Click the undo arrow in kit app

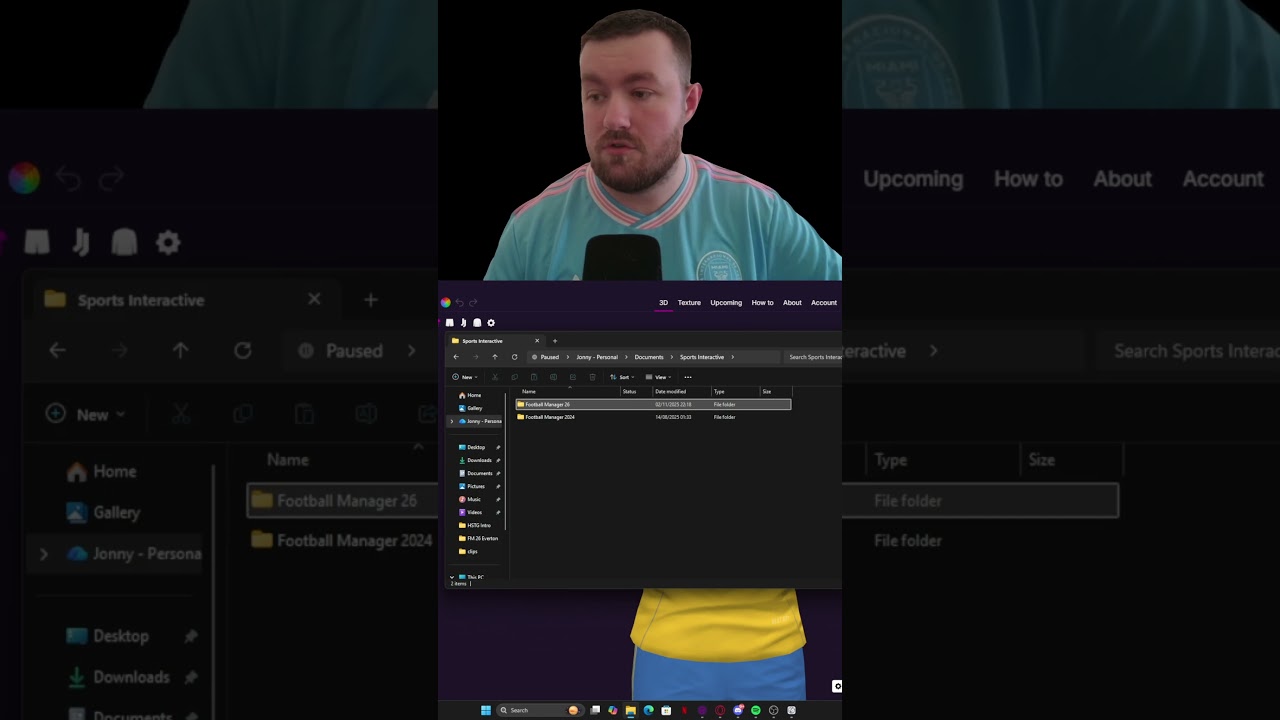[x=459, y=303]
